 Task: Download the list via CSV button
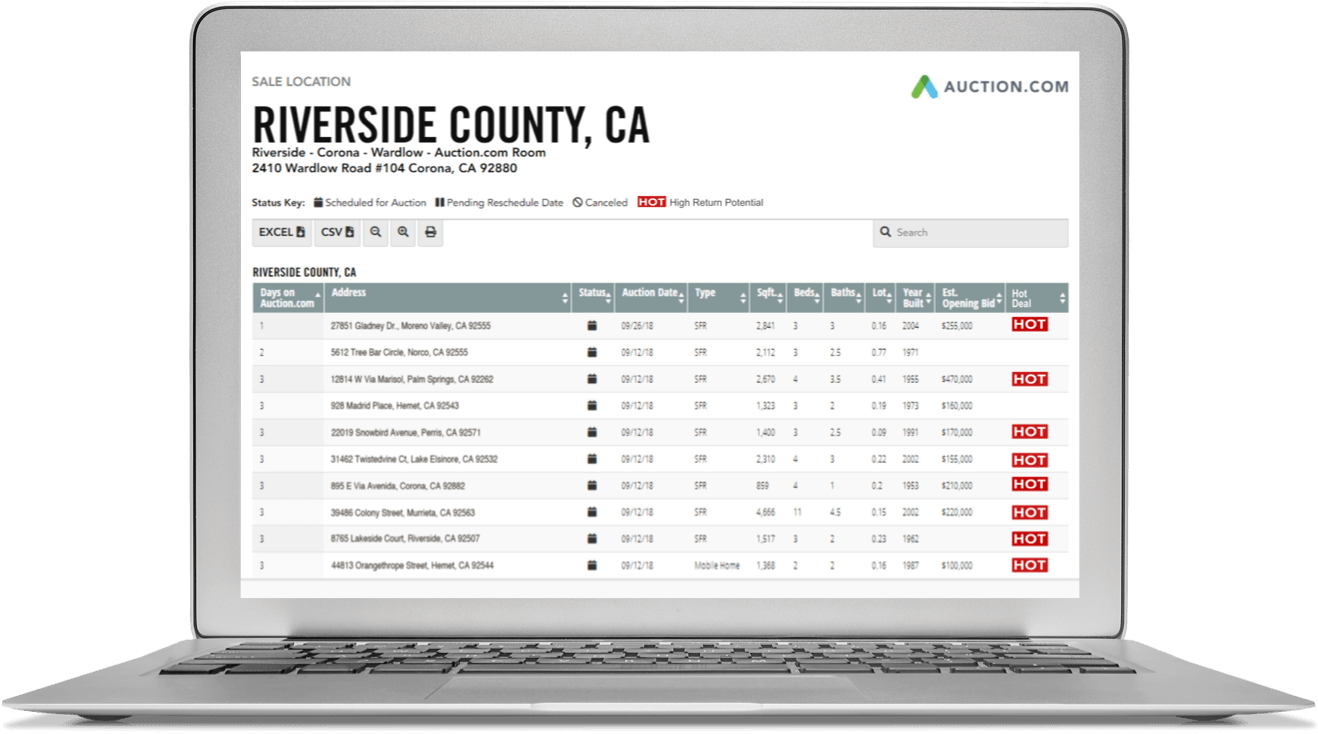[x=337, y=232]
